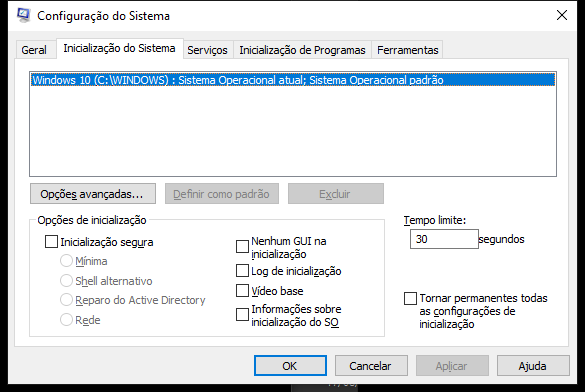Click the Tempo limite seconds field
The image size is (585, 392).
[x=444, y=239]
